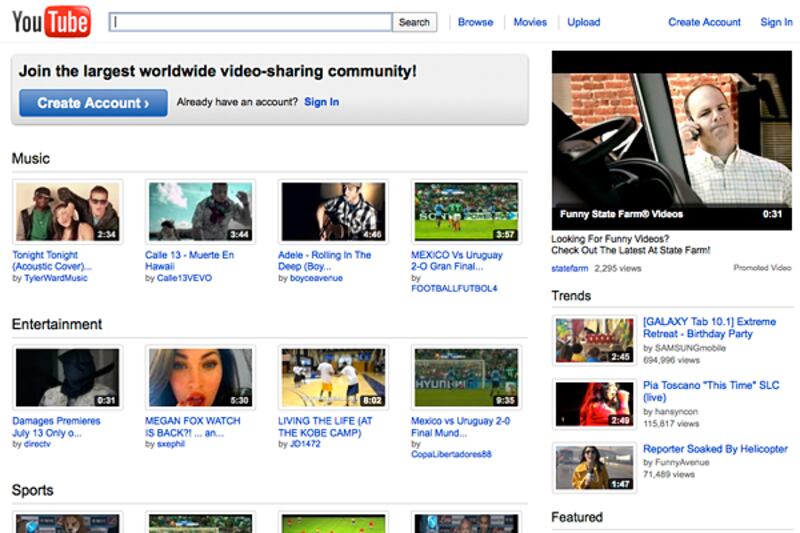The image size is (800, 533).
Task: Open MEXICO Vs Uruguay Gran Final thumbnail
Action: [x=466, y=212]
